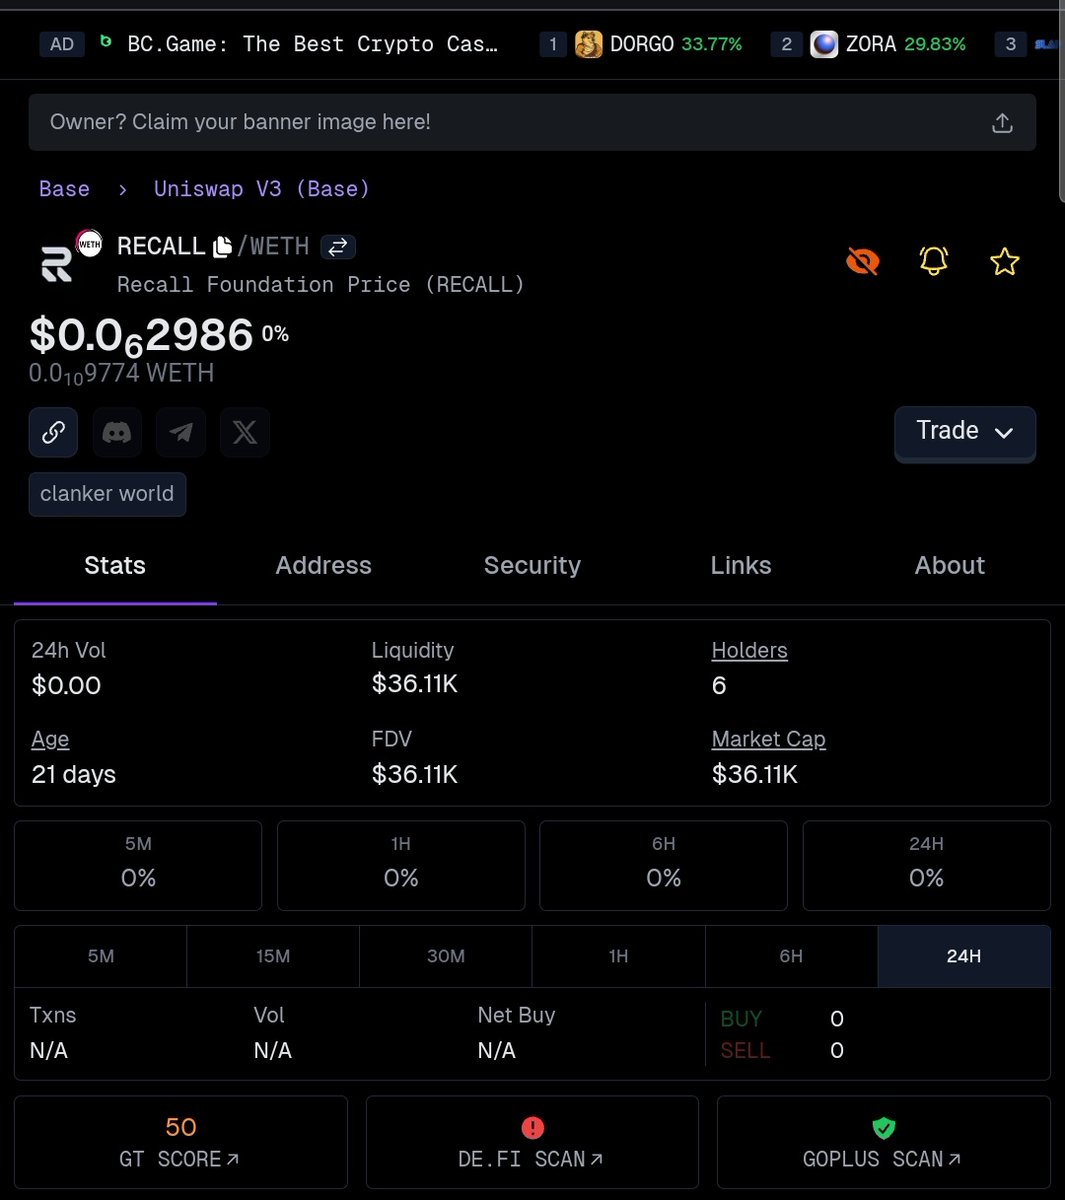Click the page vertical scrollbar

(x=1060, y=100)
